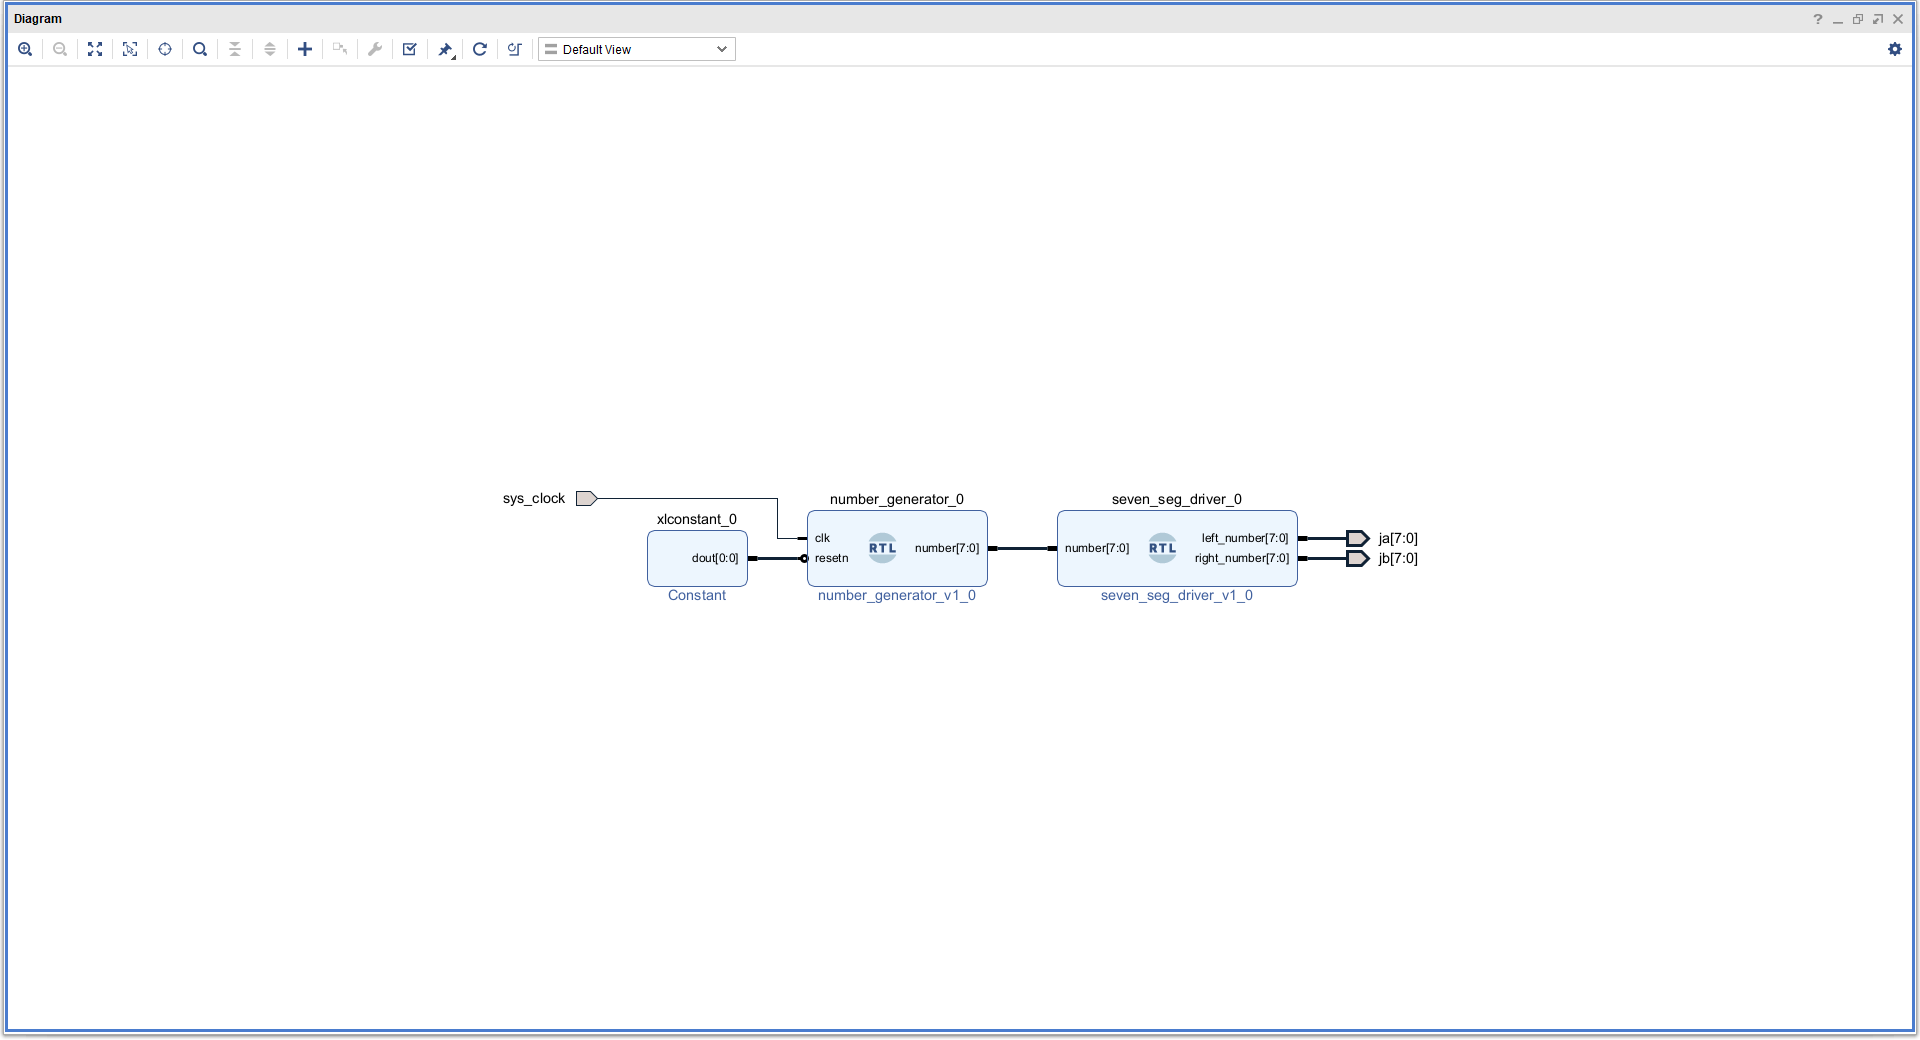Toggle the pin icon in toolbar
Screen dimensions: 1920x1040
point(446,49)
